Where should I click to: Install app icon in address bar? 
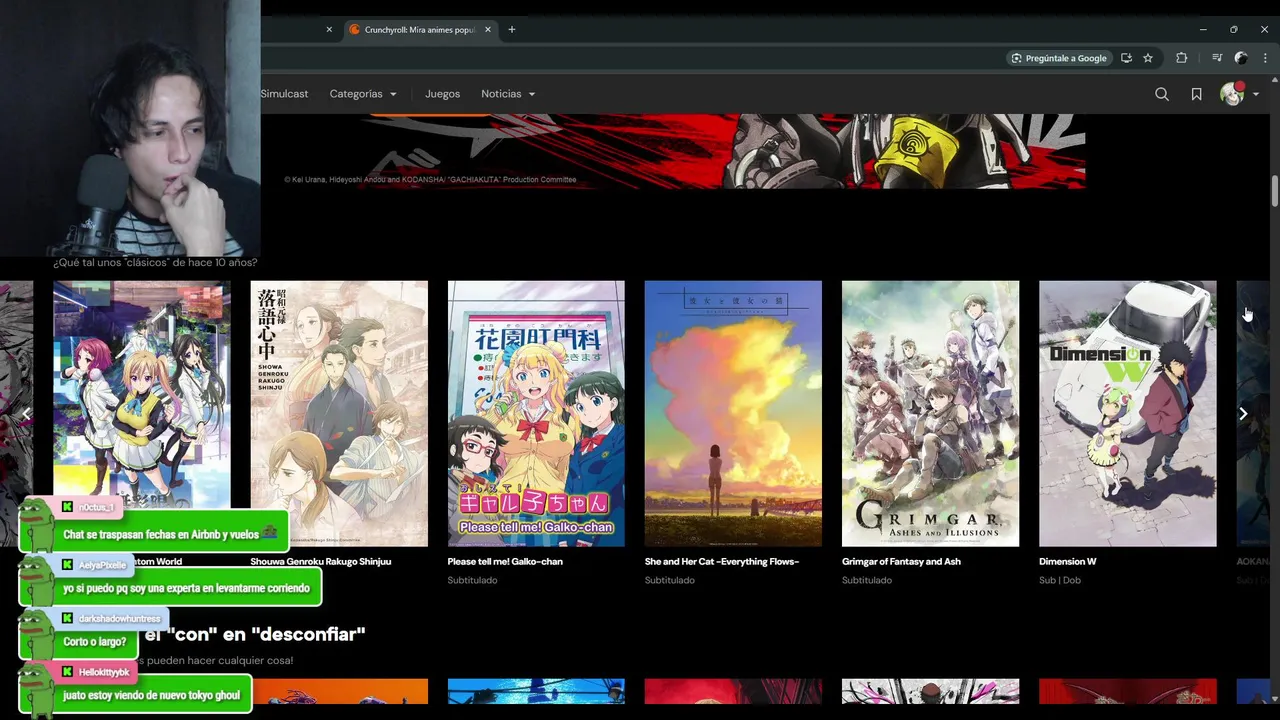tap(1126, 58)
